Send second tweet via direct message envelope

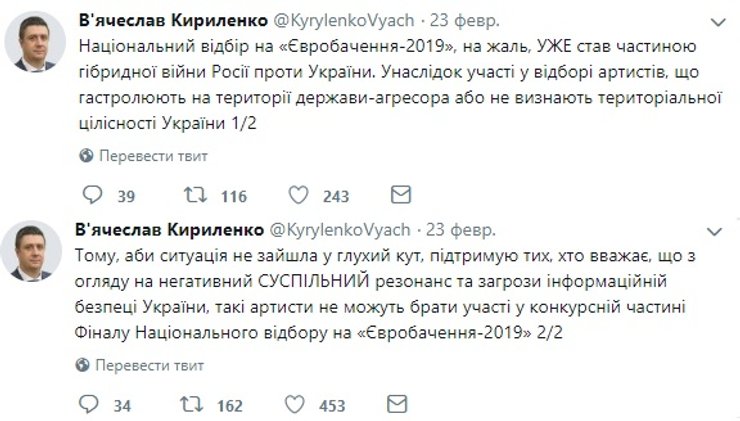400,405
